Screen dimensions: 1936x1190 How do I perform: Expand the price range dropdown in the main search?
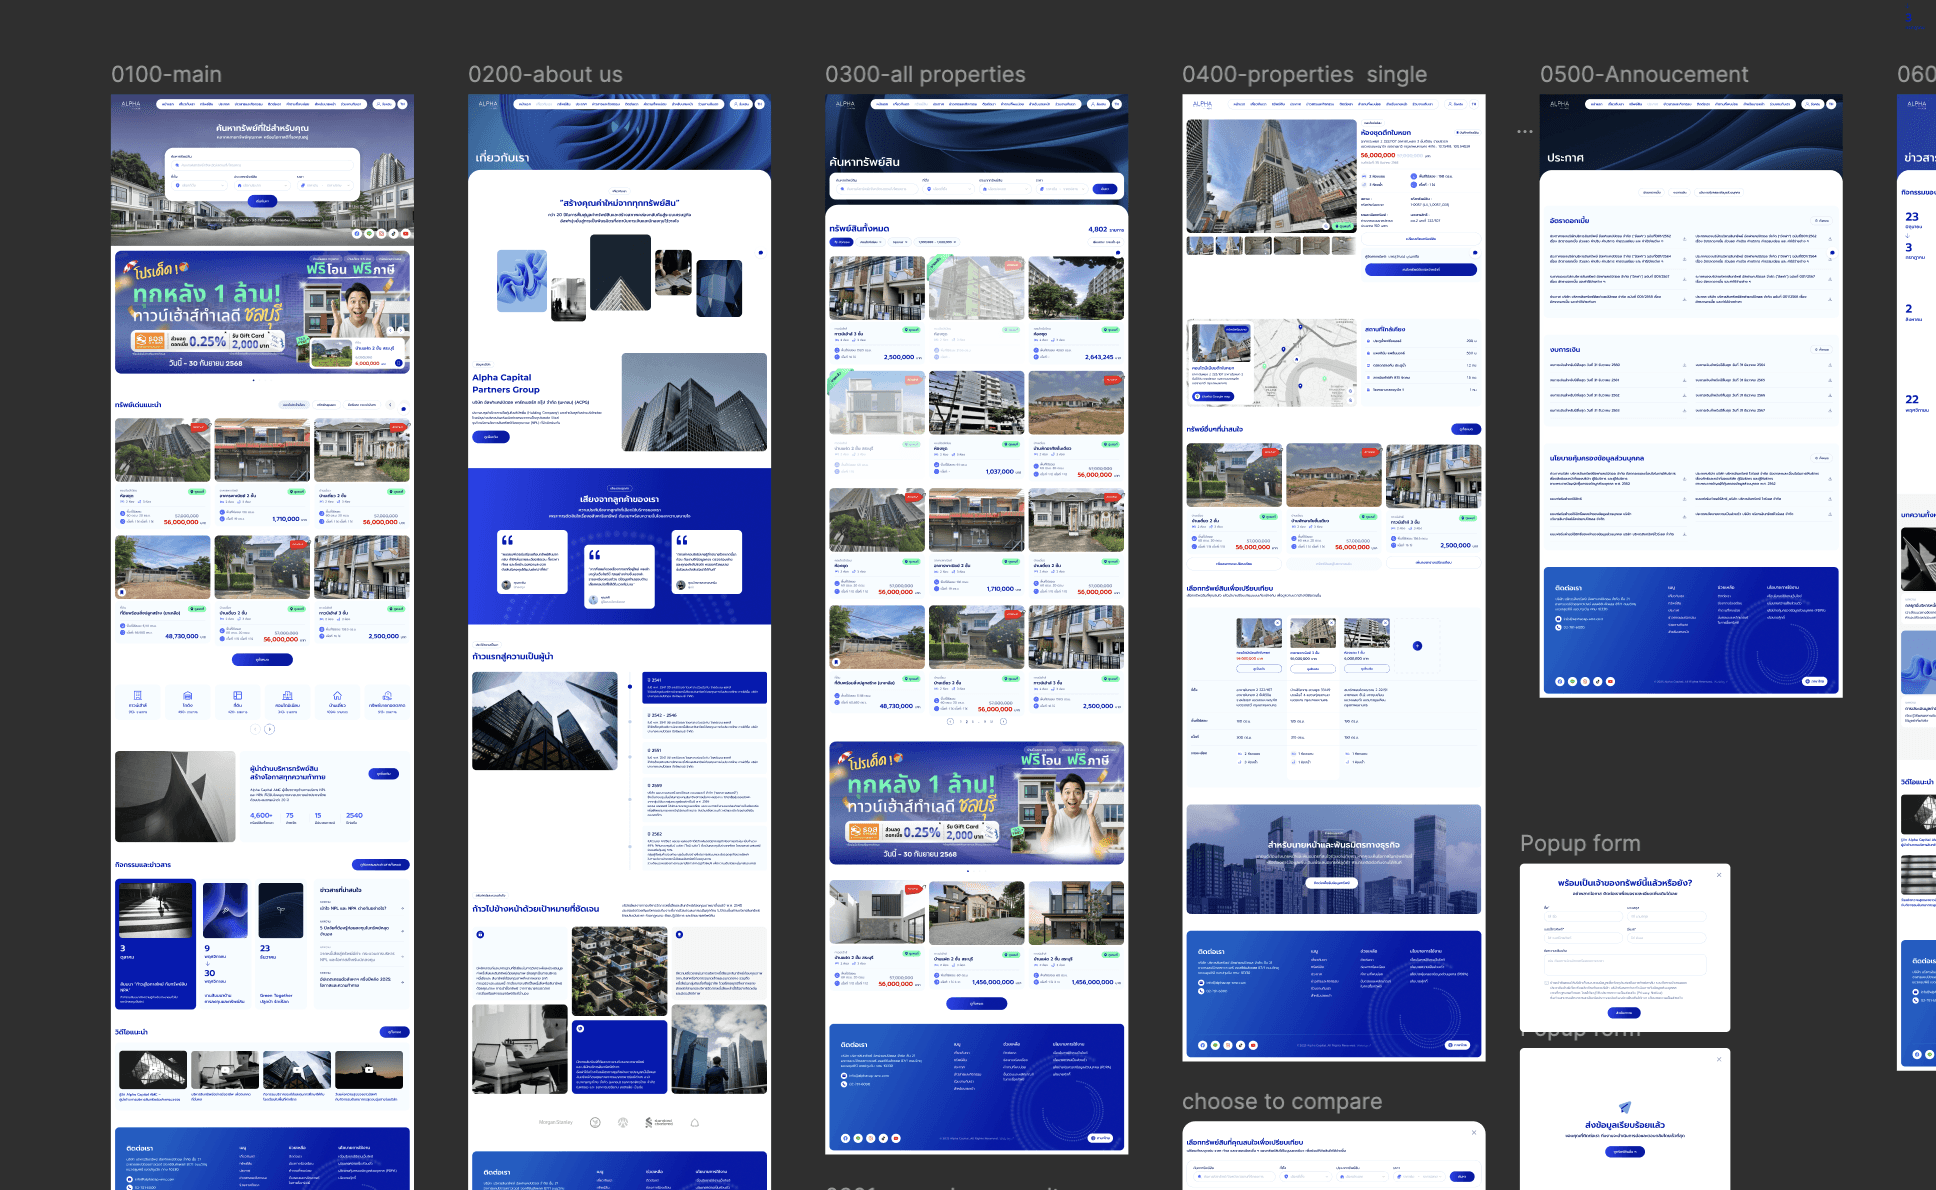pyautogui.click(x=326, y=185)
